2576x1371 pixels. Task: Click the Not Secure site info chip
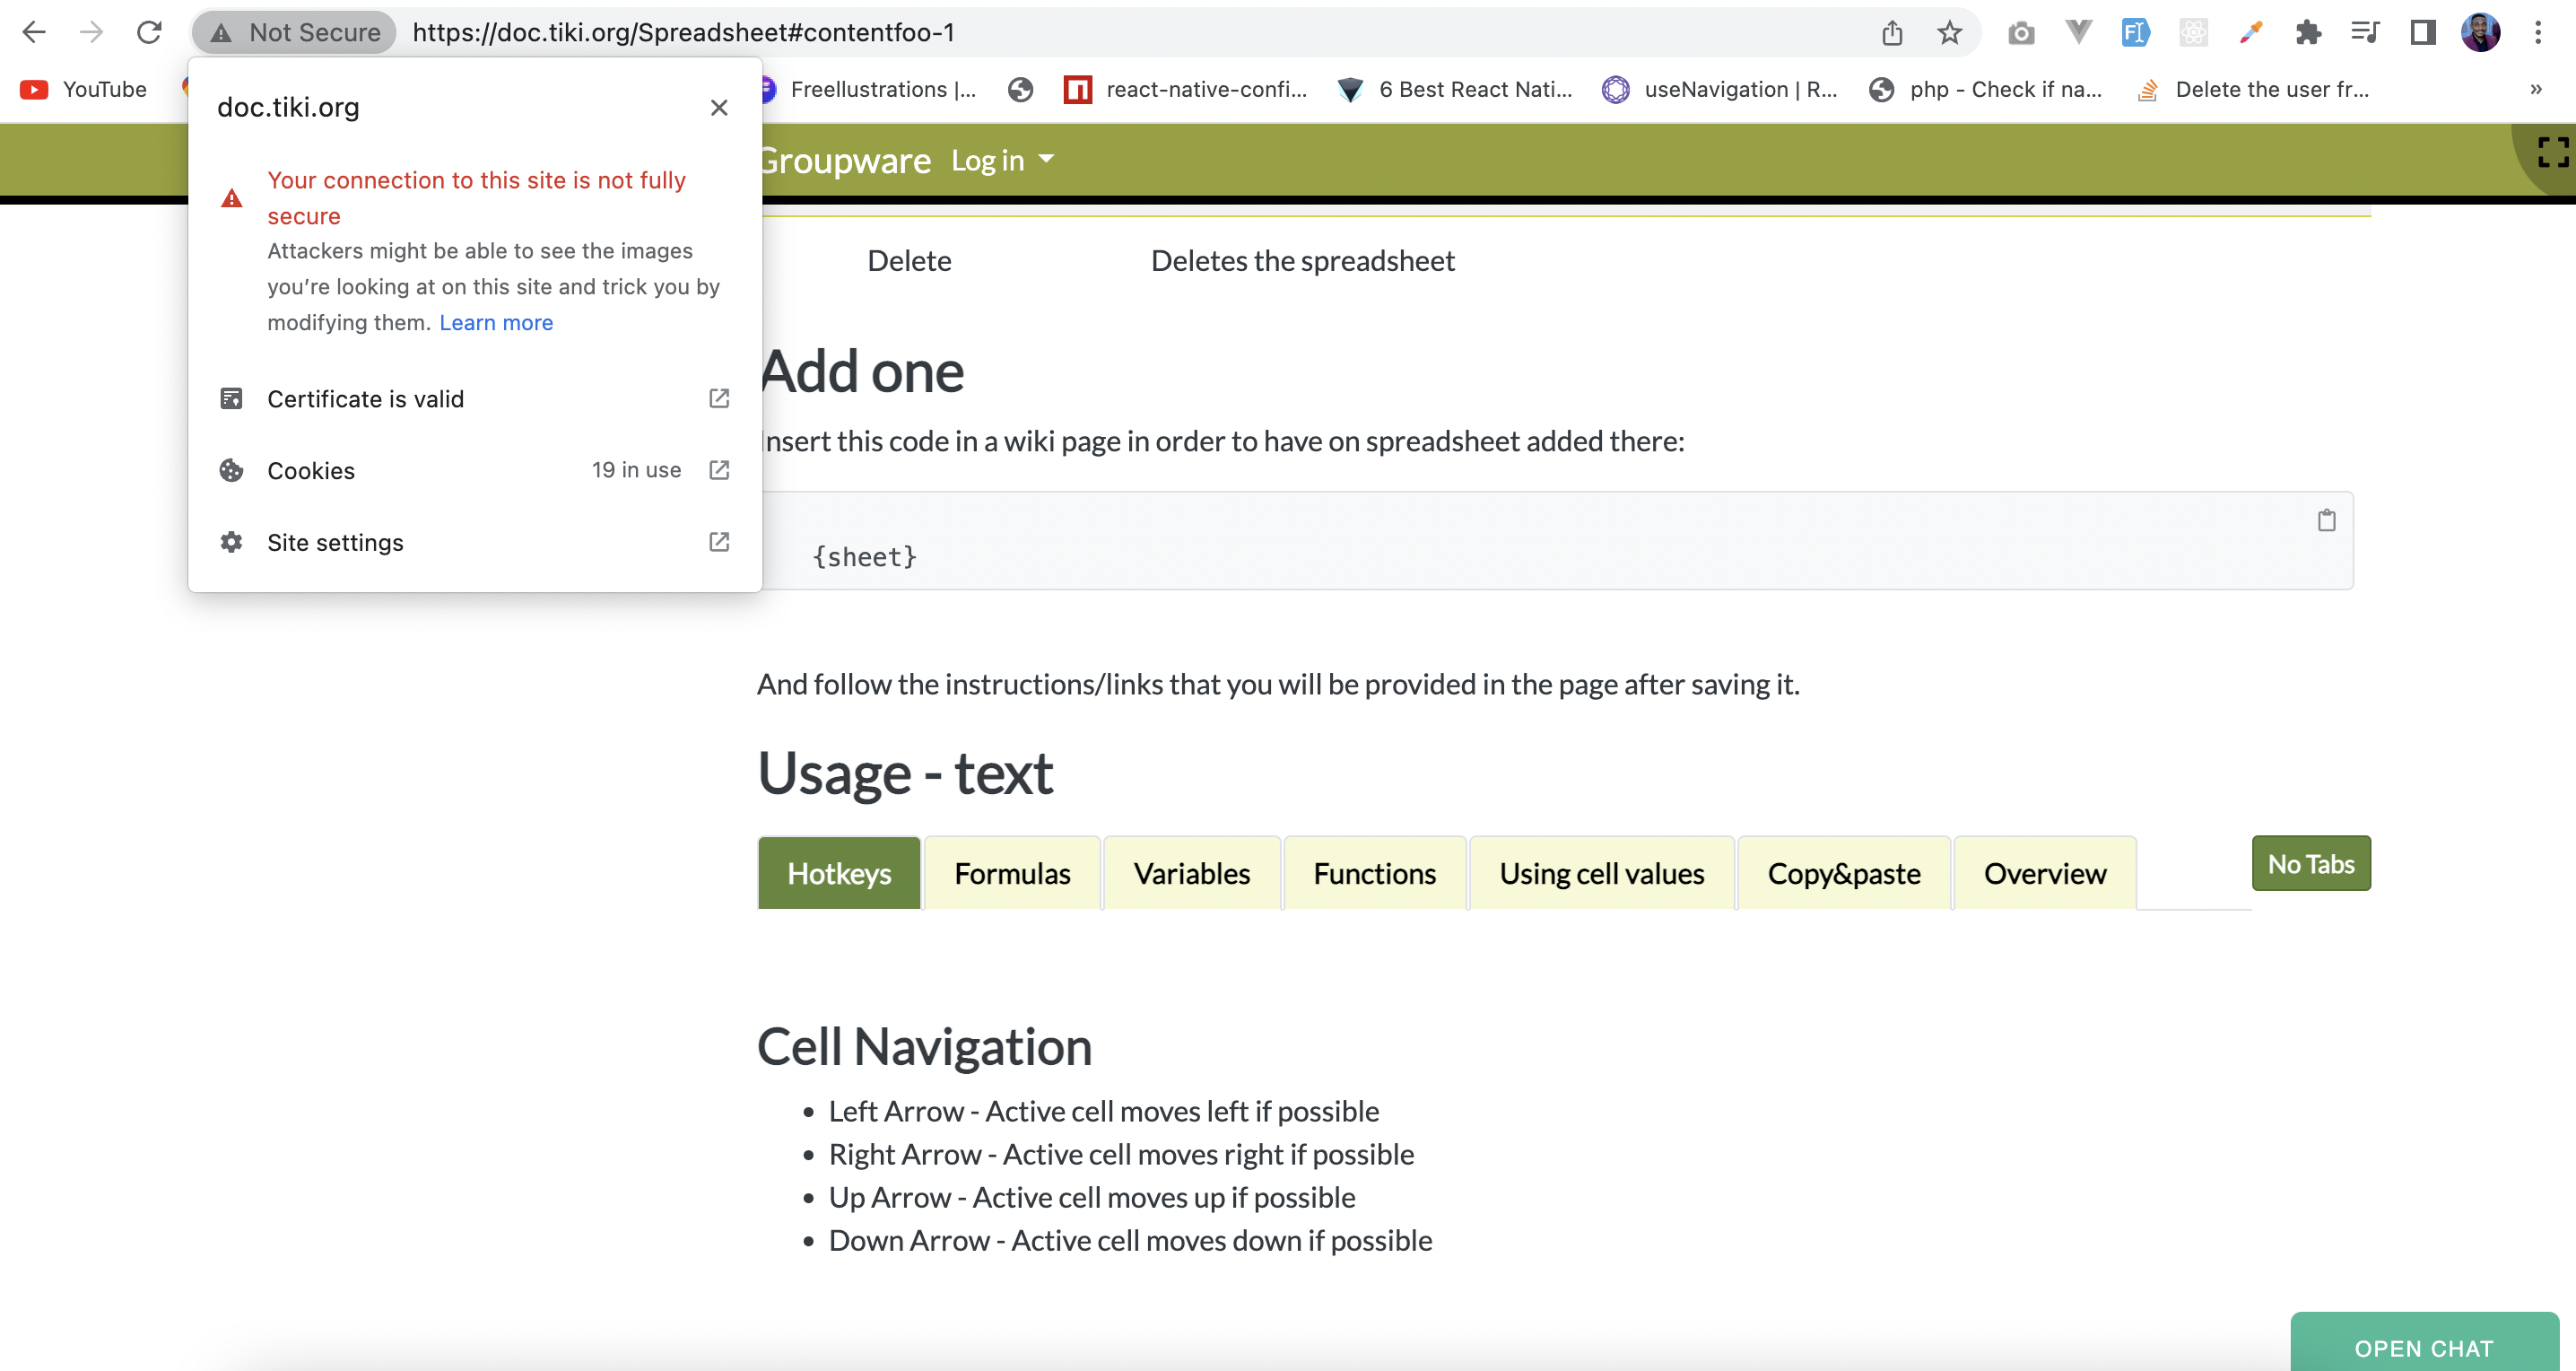296,33
